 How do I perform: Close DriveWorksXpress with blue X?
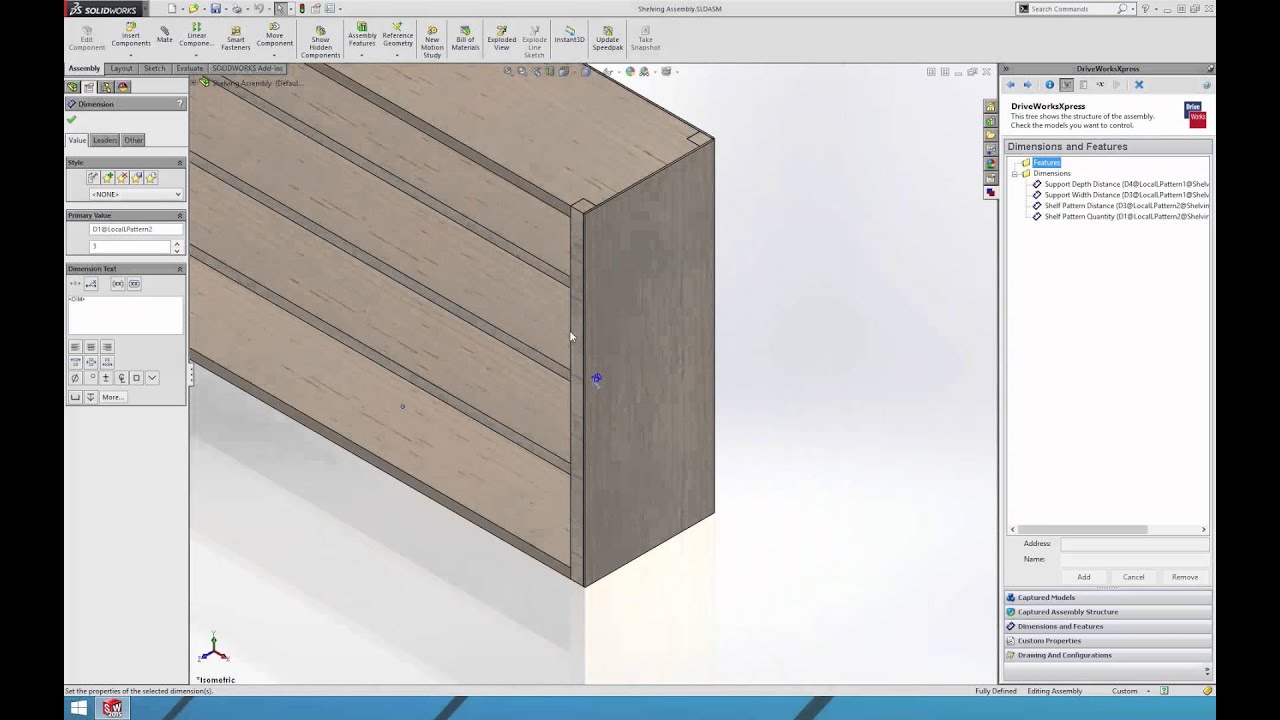click(1139, 85)
